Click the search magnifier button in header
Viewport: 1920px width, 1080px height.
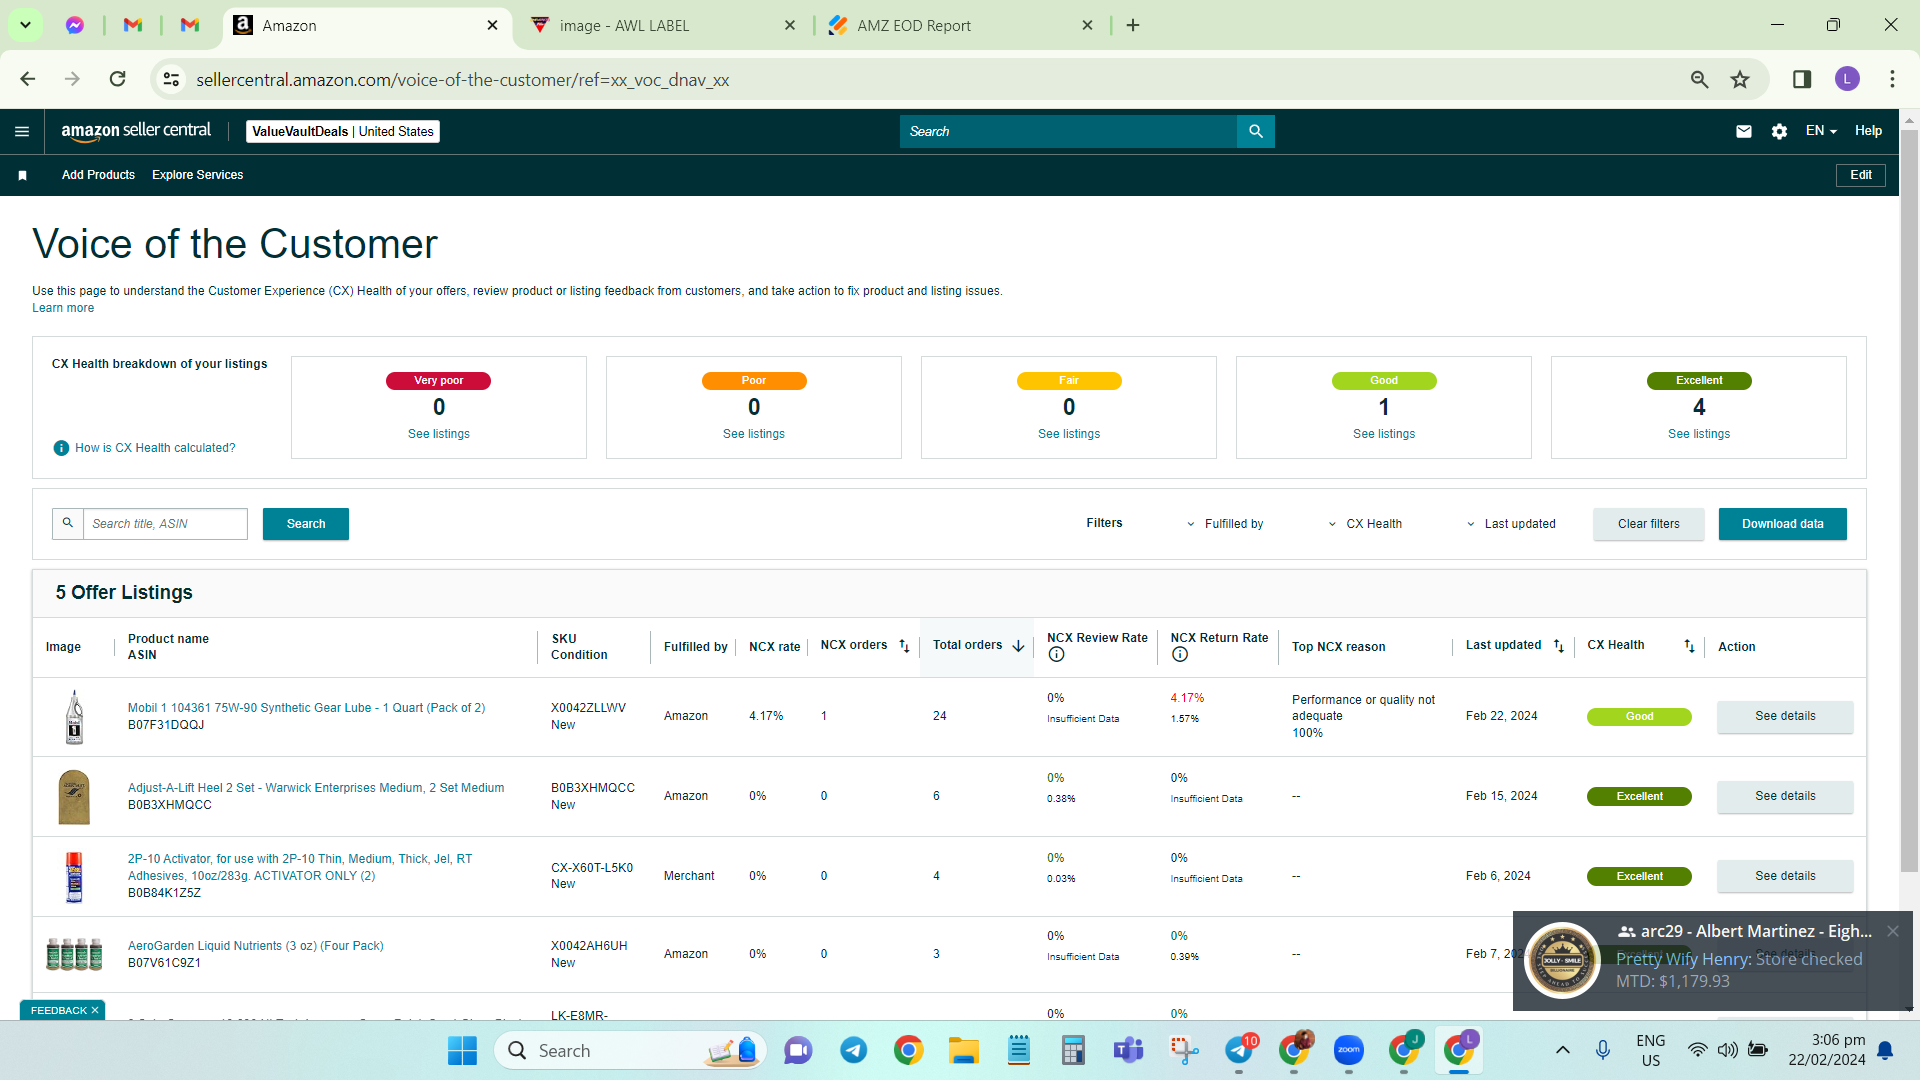click(1256, 131)
